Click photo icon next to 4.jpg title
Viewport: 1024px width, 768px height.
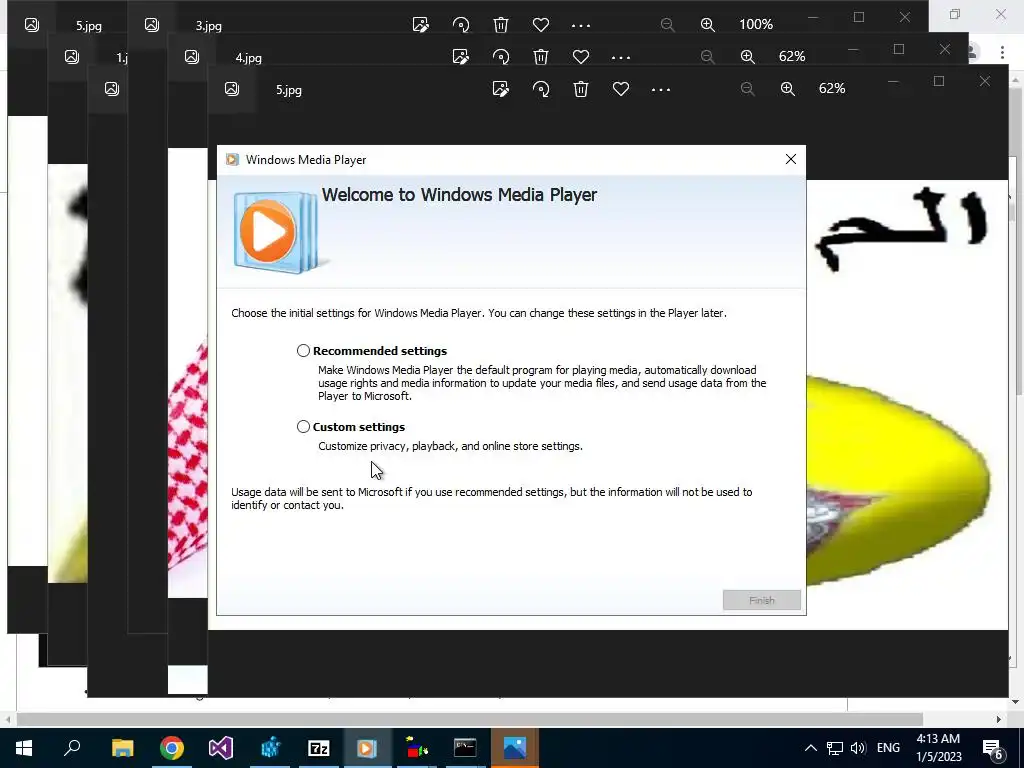[x=191, y=57]
